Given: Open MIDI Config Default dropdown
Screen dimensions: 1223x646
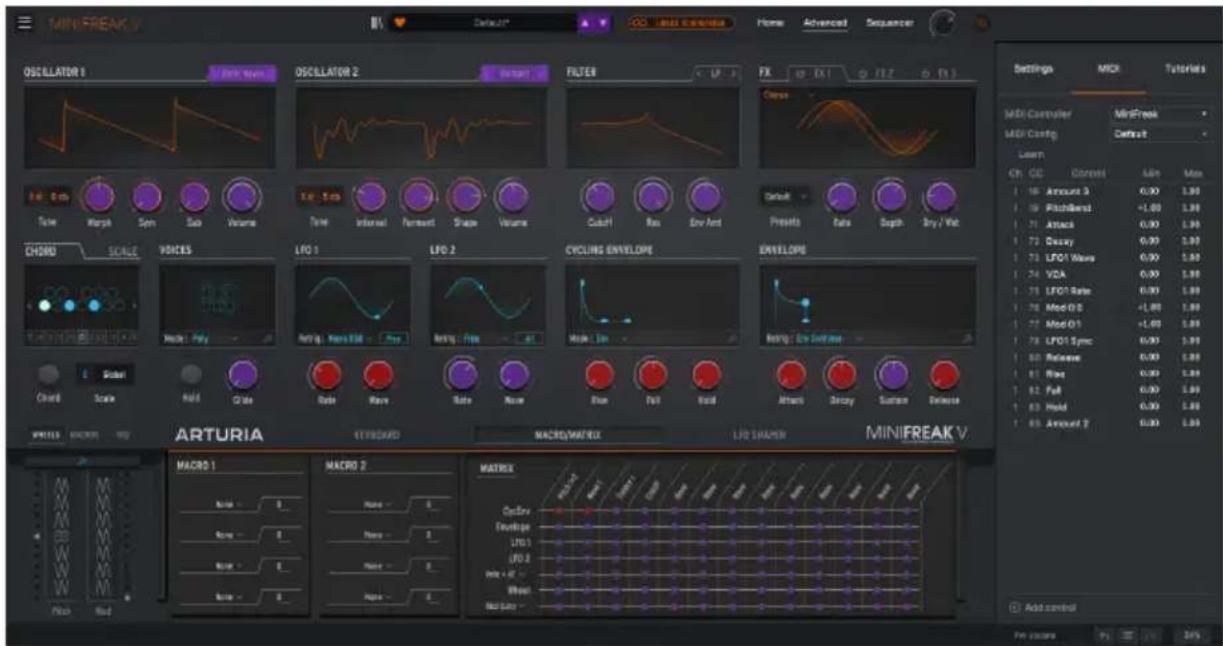Looking at the screenshot, I should pyautogui.click(x=1160, y=133).
